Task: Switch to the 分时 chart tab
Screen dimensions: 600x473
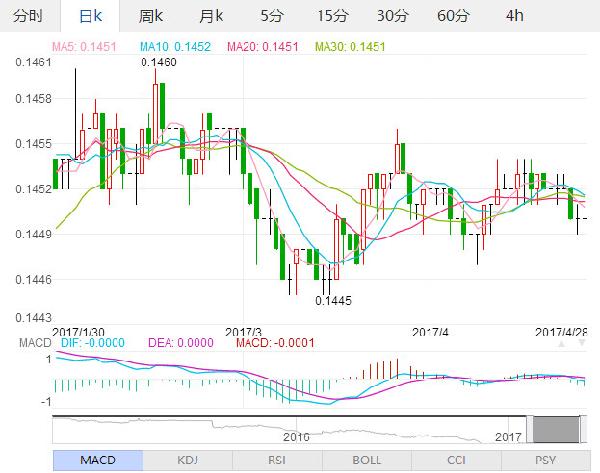Action: (x=30, y=16)
